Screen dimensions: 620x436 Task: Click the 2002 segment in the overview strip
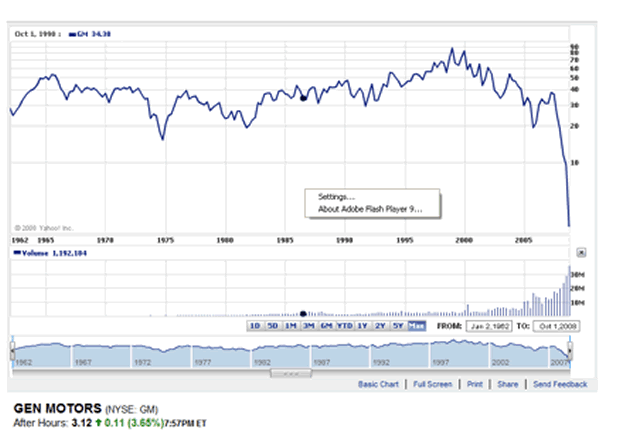click(x=519, y=356)
